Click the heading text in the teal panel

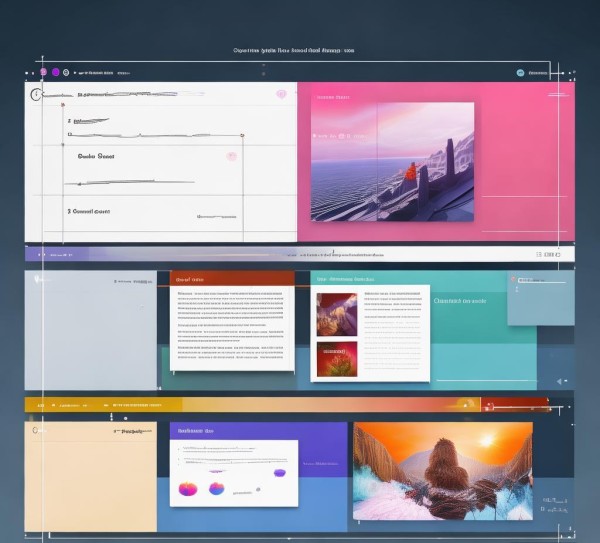[x=460, y=301]
